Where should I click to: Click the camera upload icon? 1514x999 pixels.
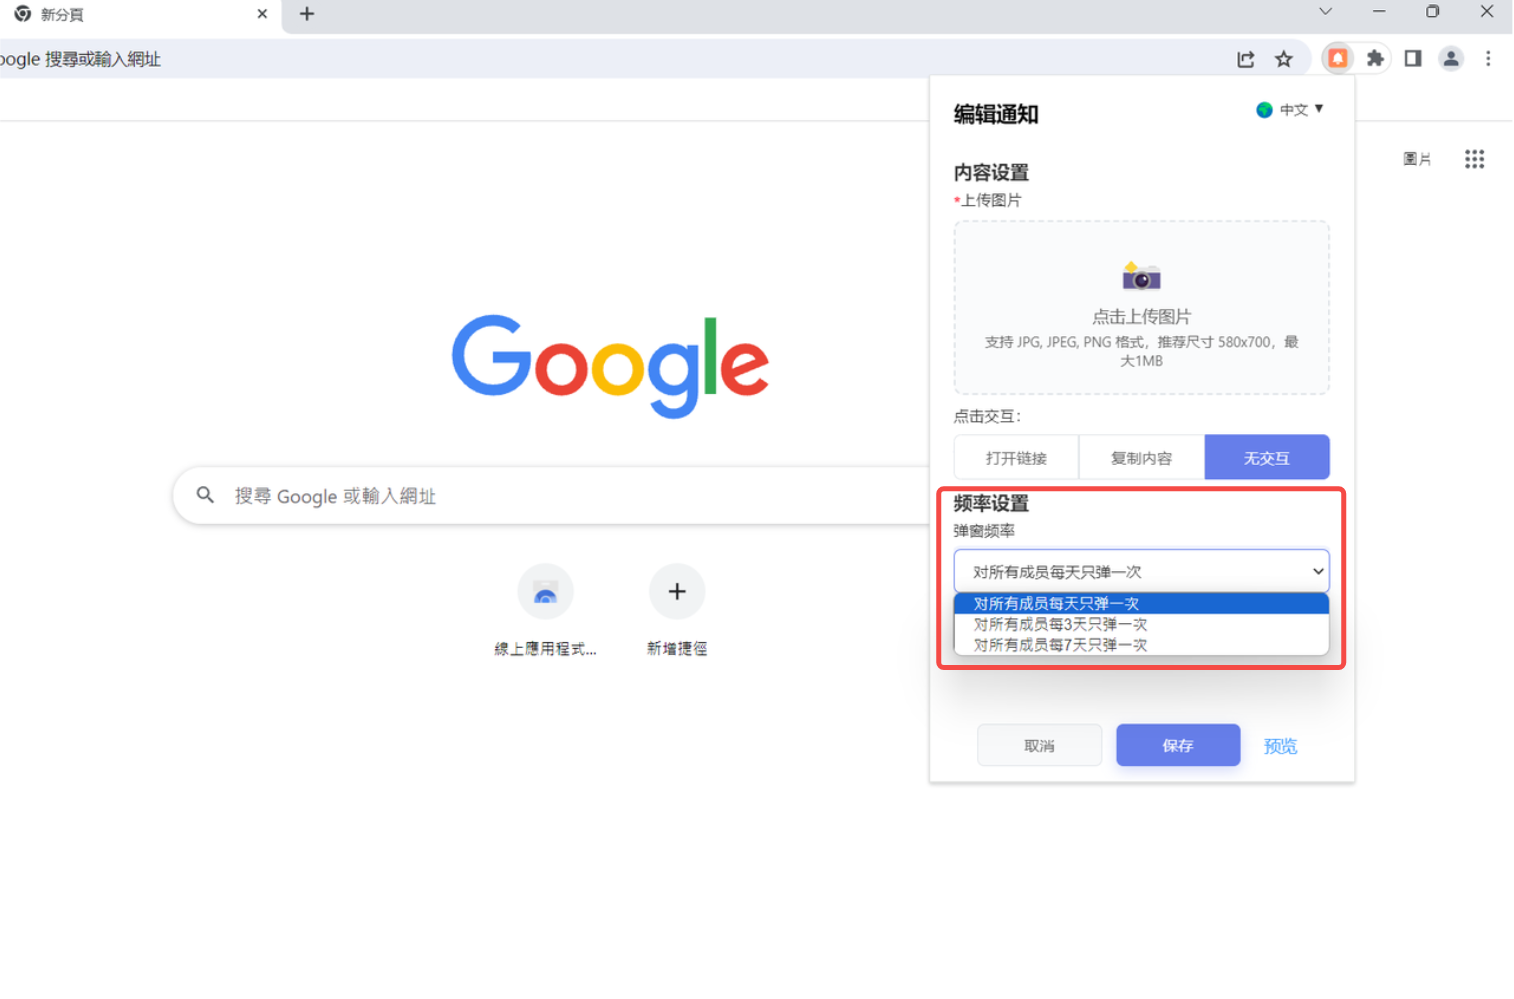[1141, 275]
